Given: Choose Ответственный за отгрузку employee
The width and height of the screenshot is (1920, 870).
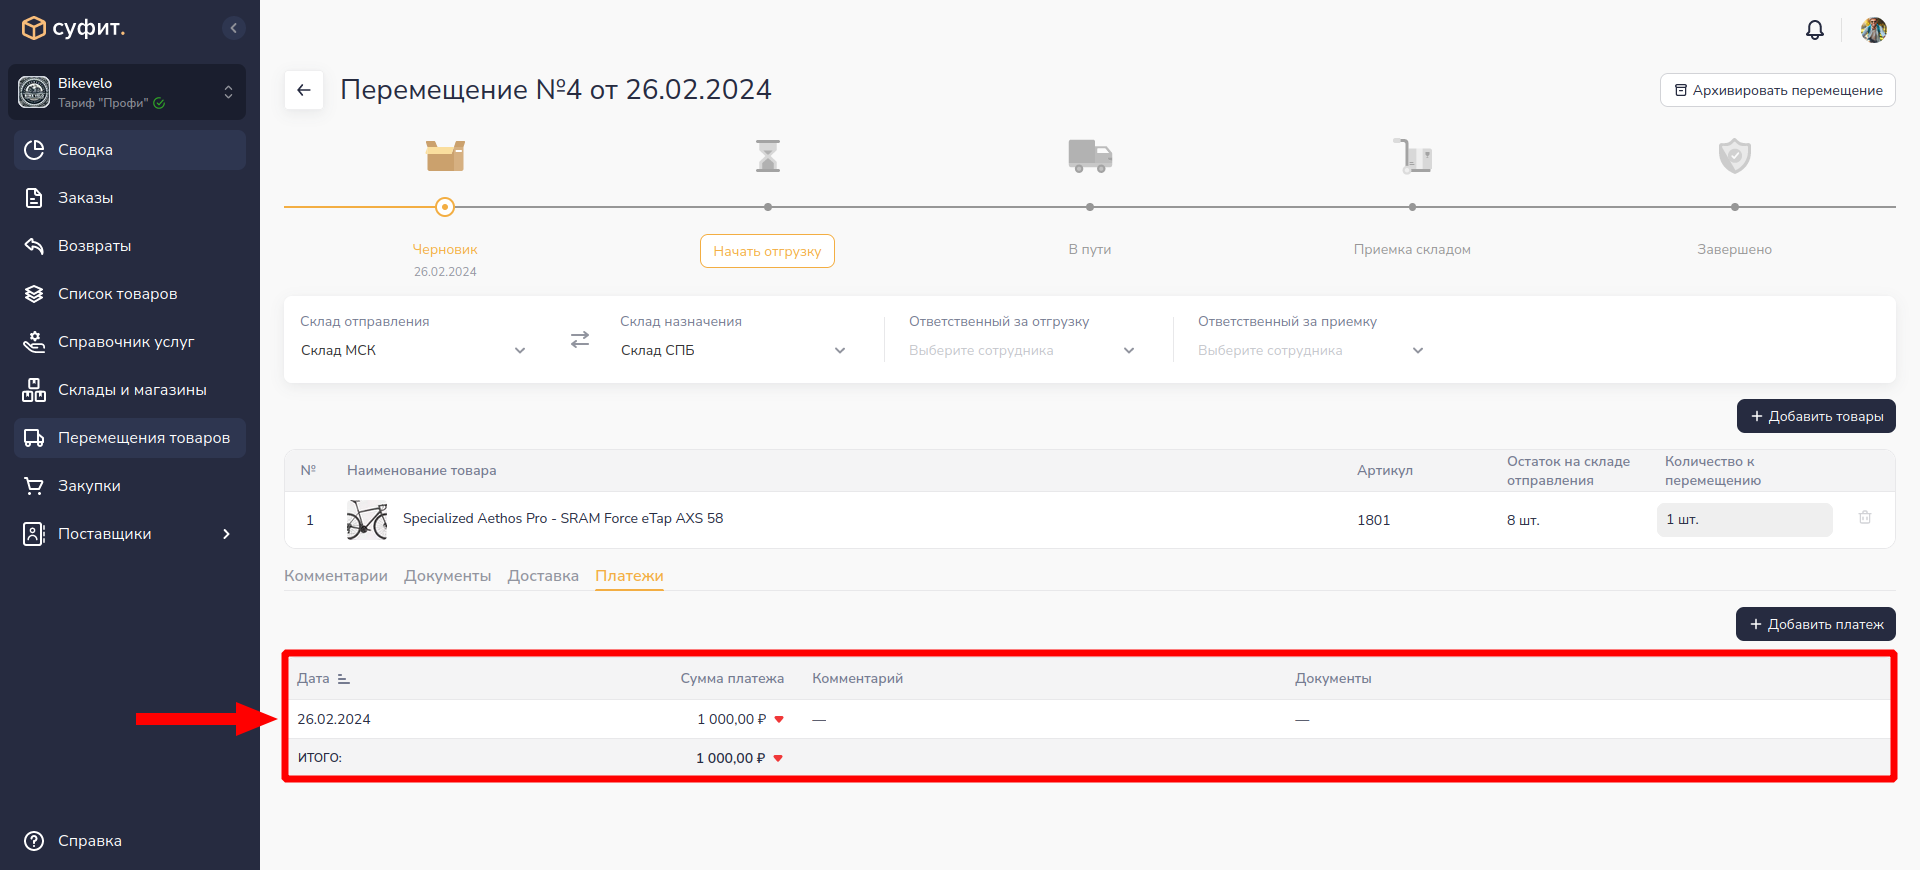Looking at the screenshot, I should (1022, 351).
